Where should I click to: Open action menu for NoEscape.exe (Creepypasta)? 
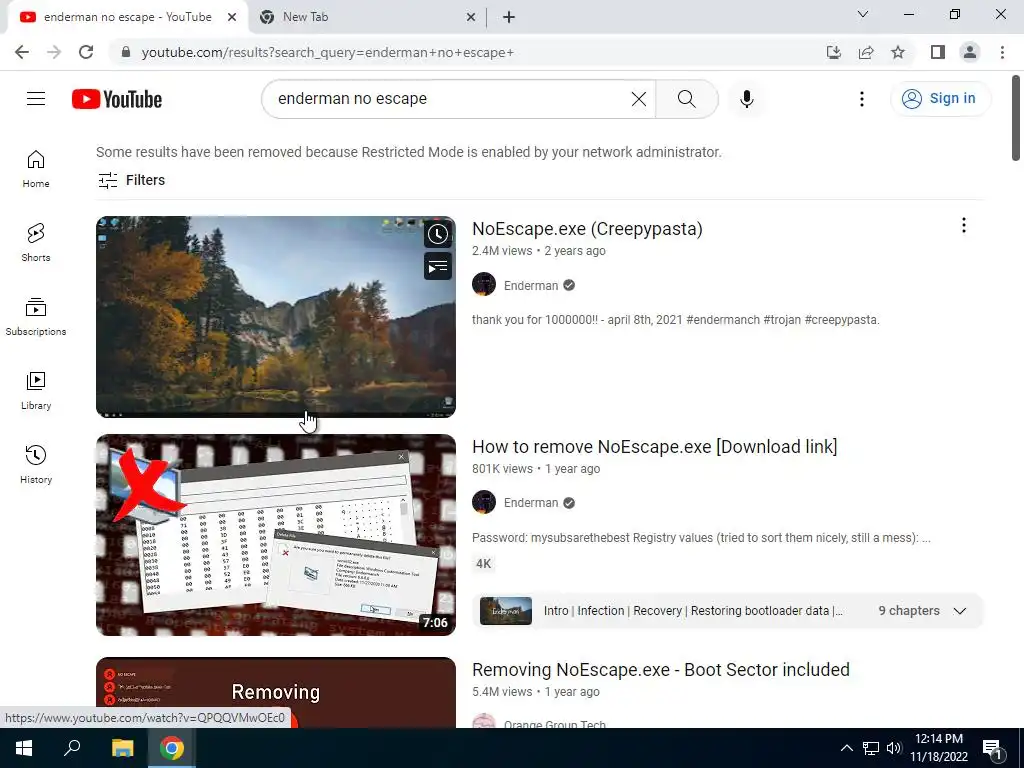click(964, 225)
